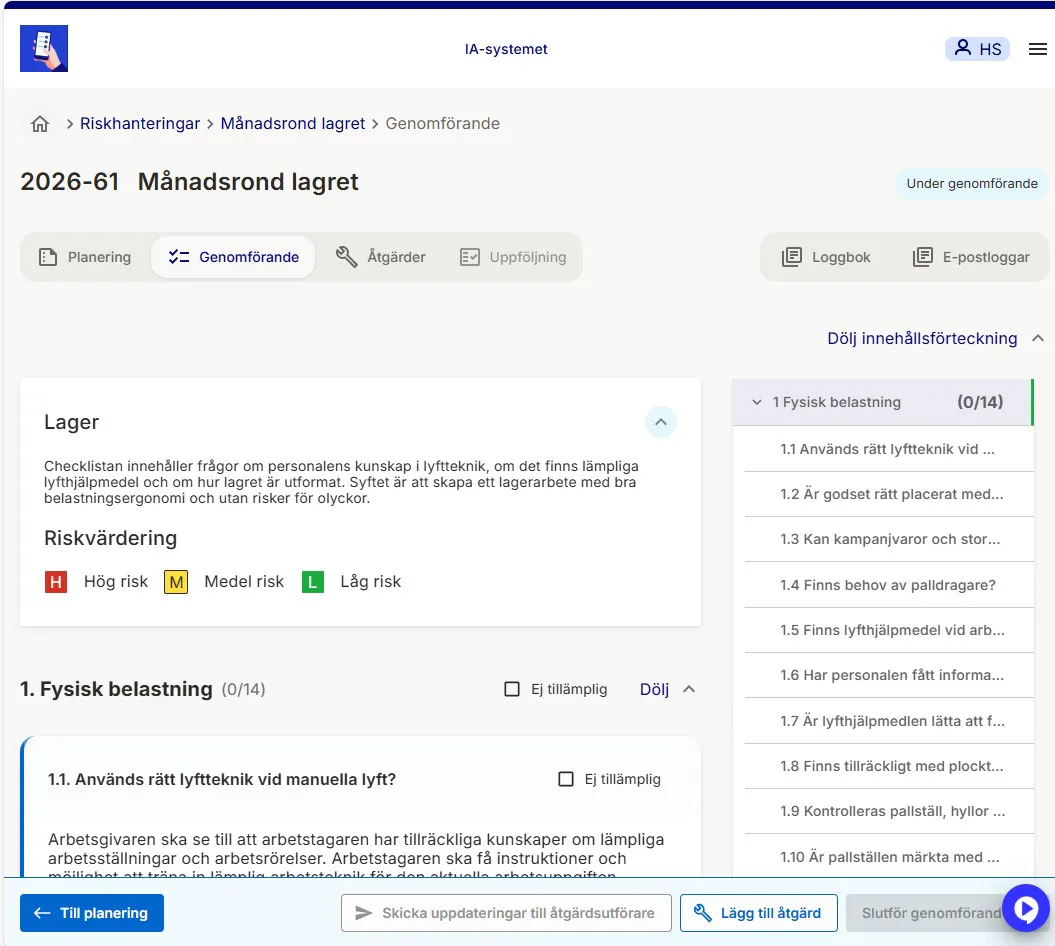Open the hamburger menu at top right
The image size is (1055, 946).
(1037, 48)
